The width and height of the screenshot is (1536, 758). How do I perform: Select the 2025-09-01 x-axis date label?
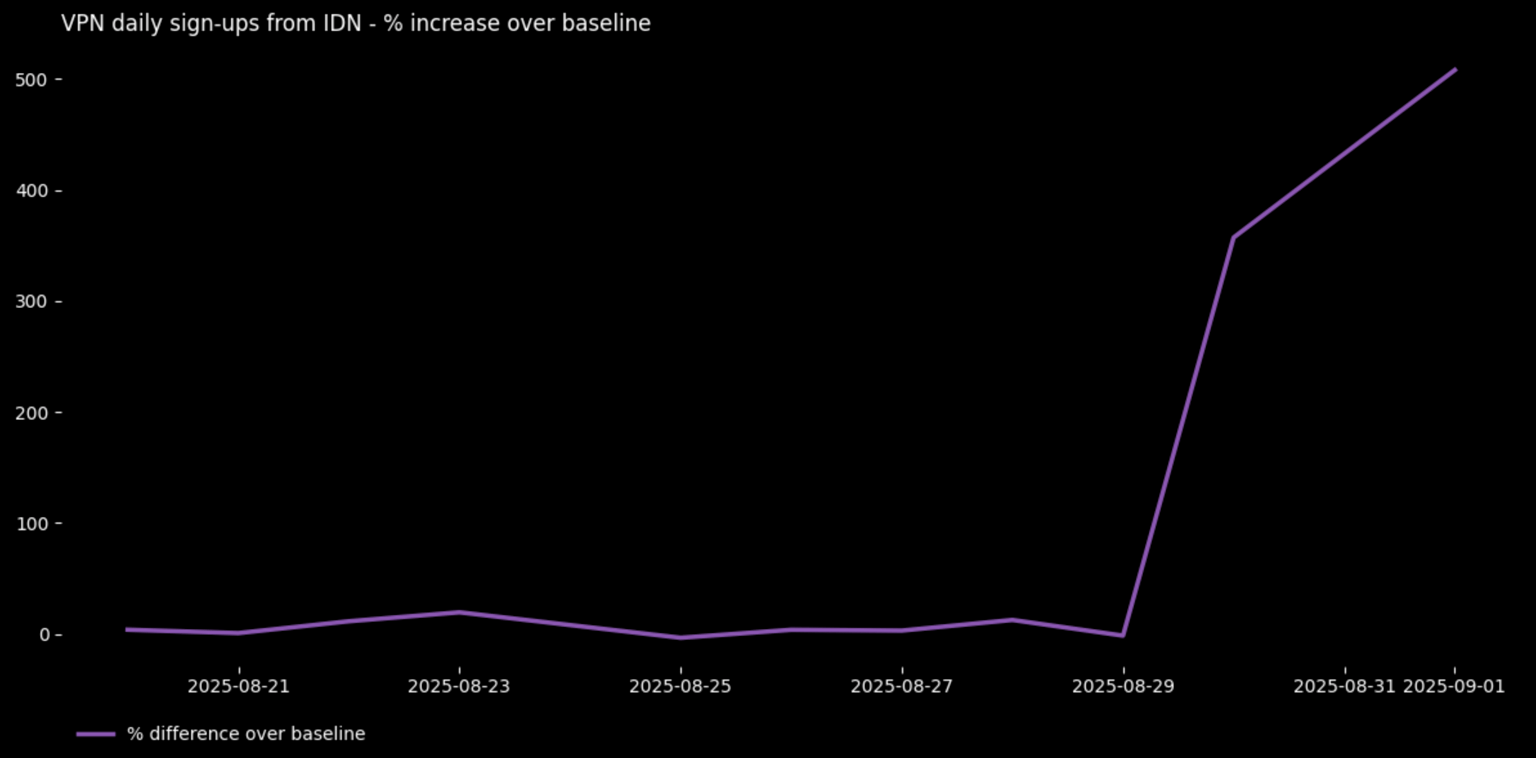coord(1454,686)
